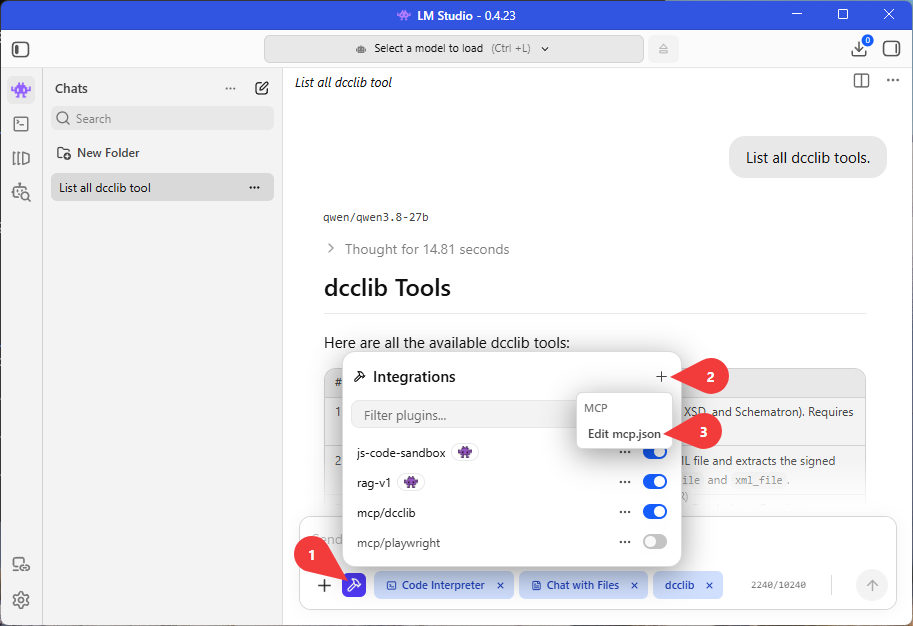This screenshot has height=626, width=913.
Task: Select the 'List all dcclib tool' chat row
Action: (x=162, y=188)
